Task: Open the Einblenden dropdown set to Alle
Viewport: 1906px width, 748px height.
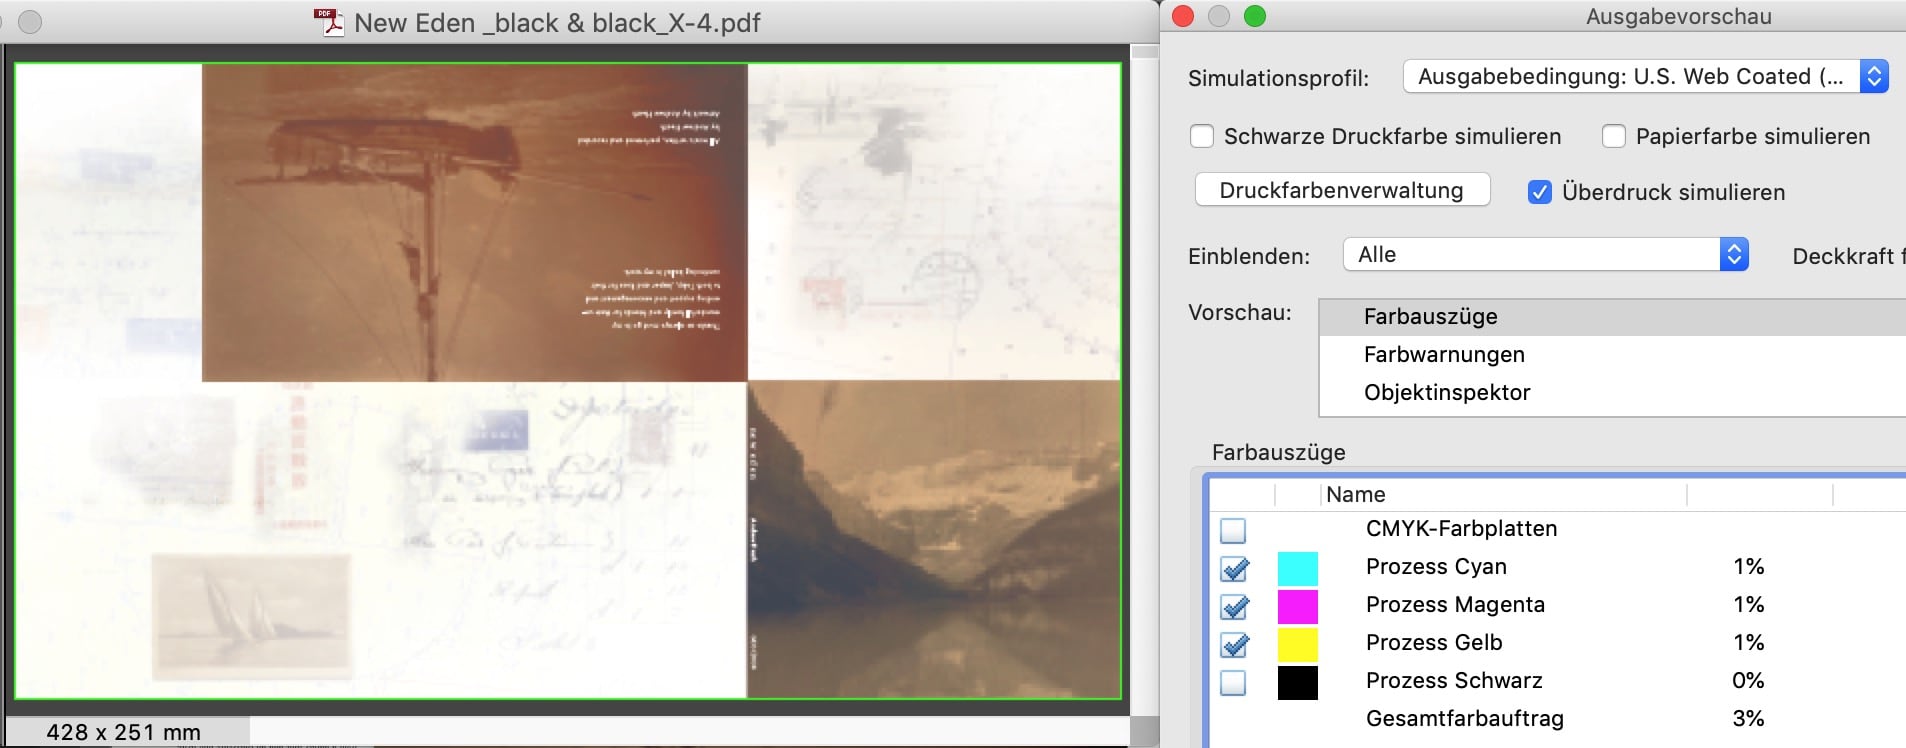Action: coord(1545,255)
